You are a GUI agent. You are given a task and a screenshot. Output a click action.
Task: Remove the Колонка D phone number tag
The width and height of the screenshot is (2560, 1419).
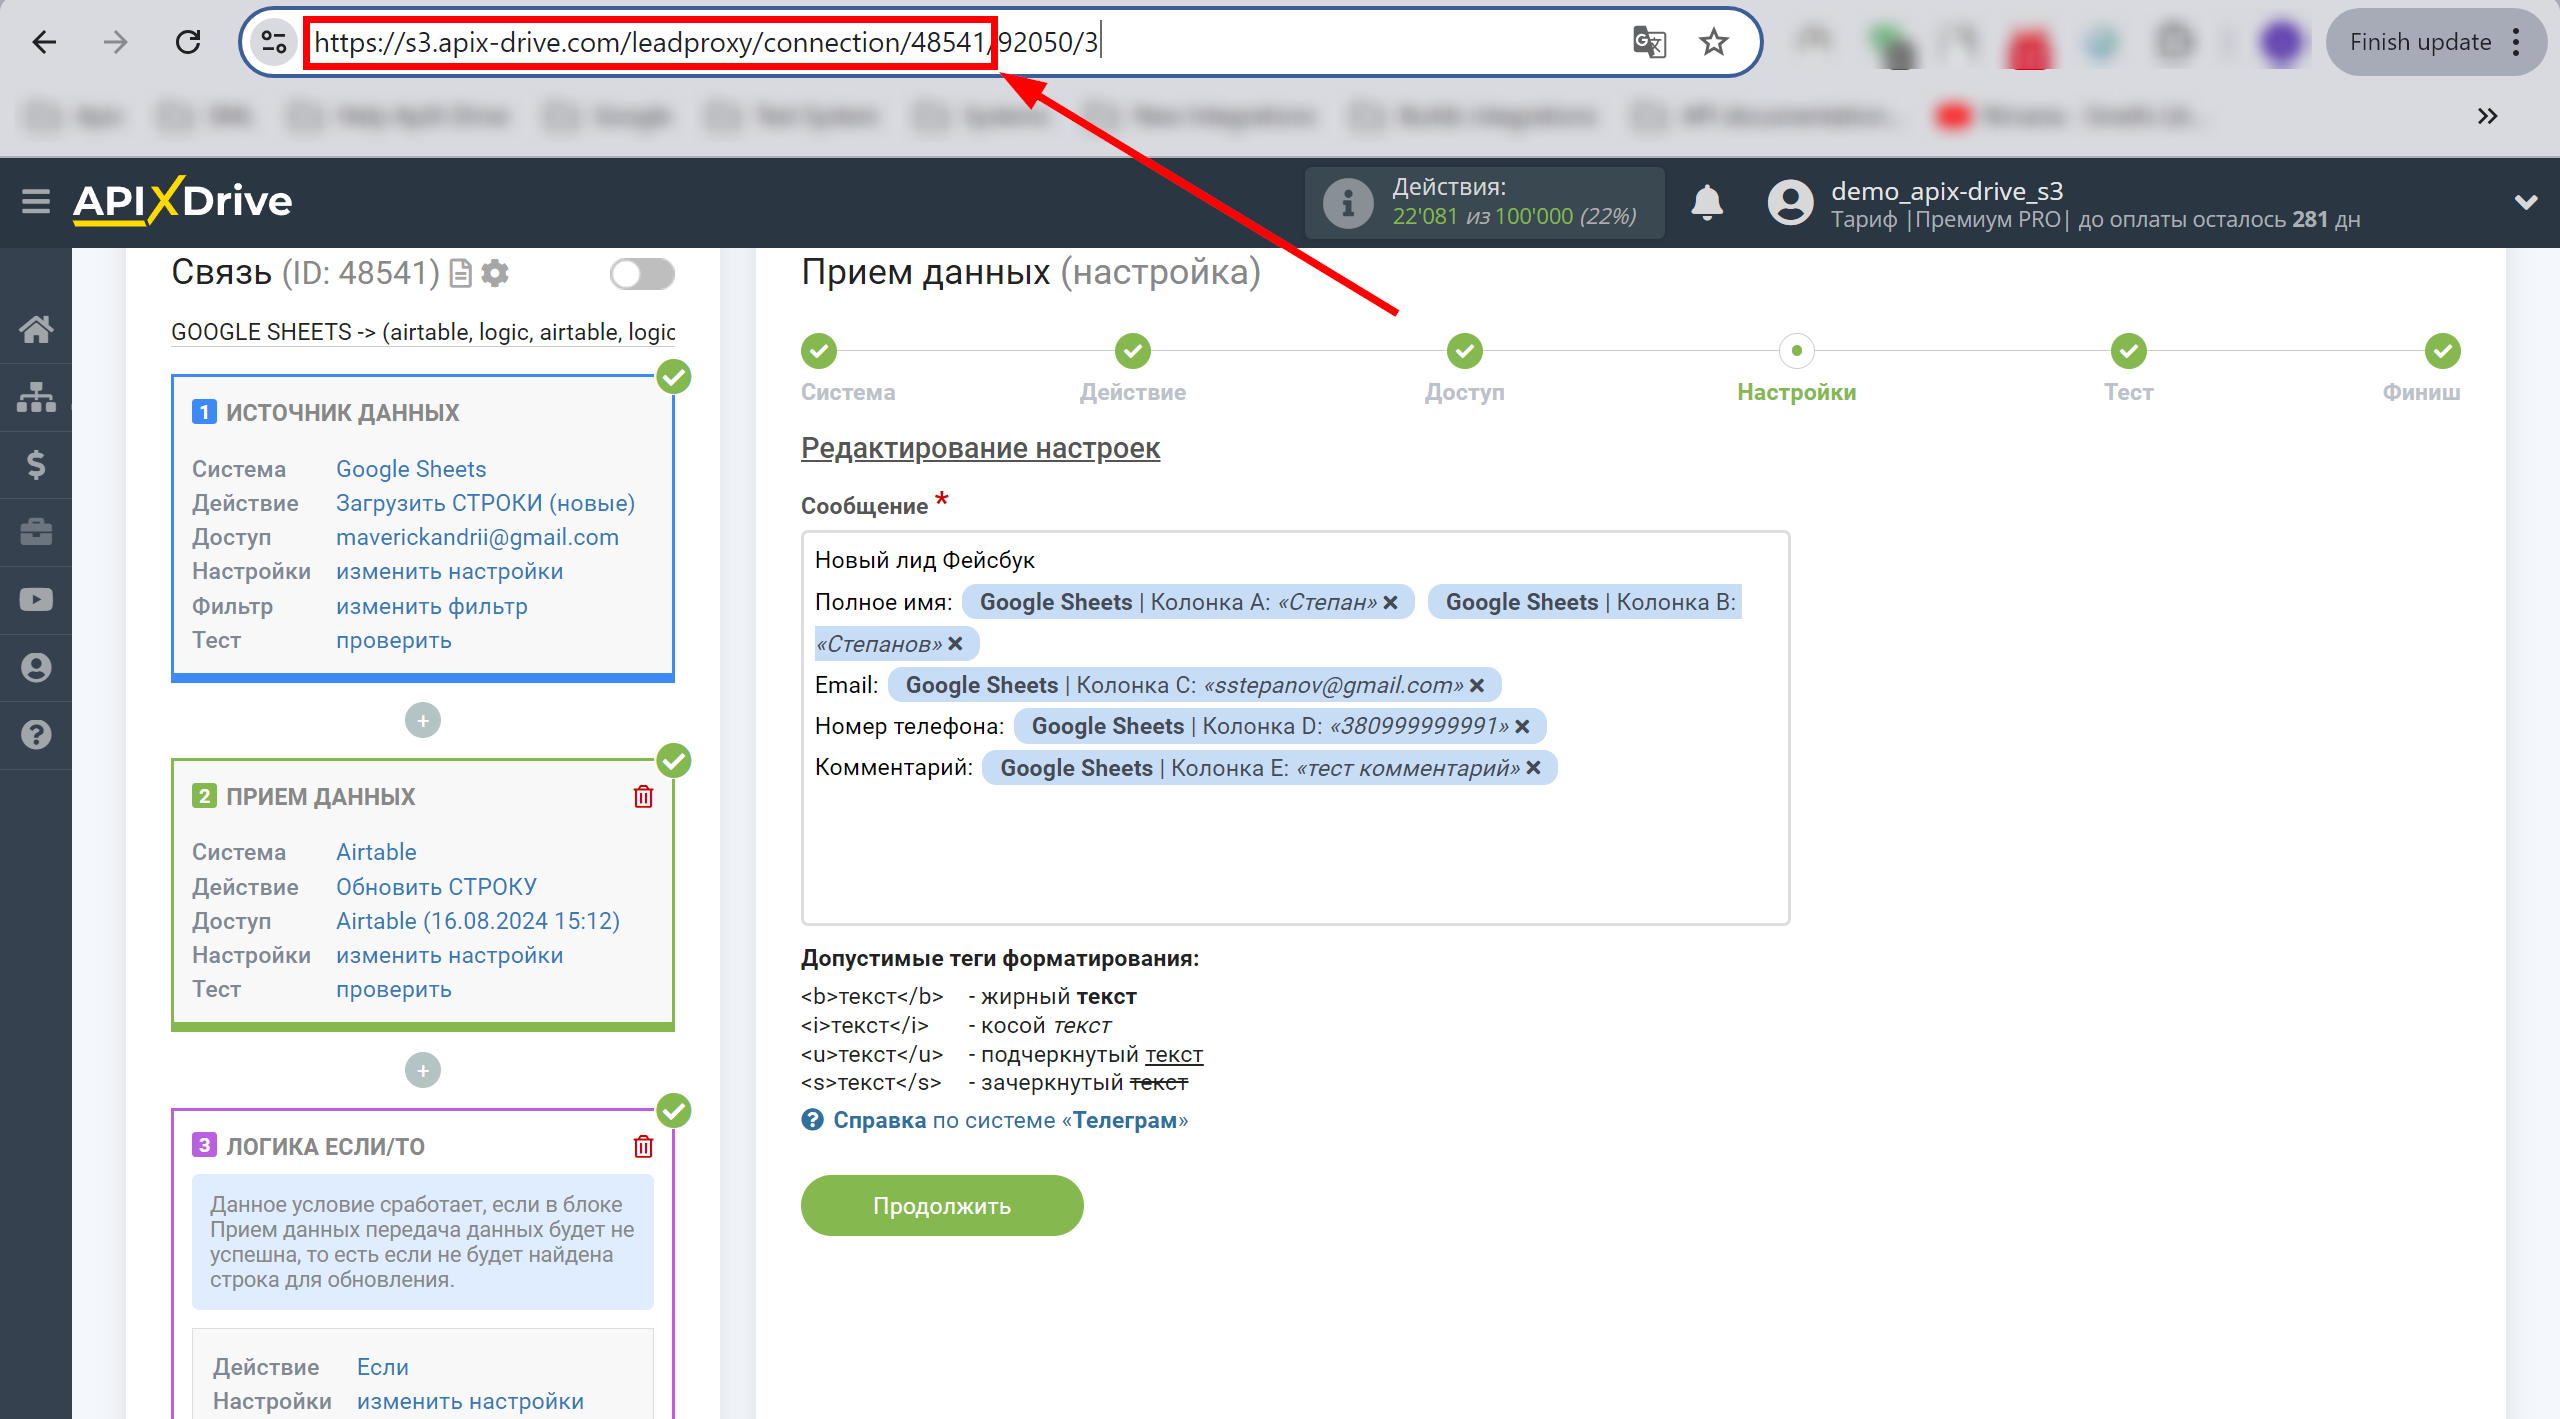click(x=1522, y=727)
